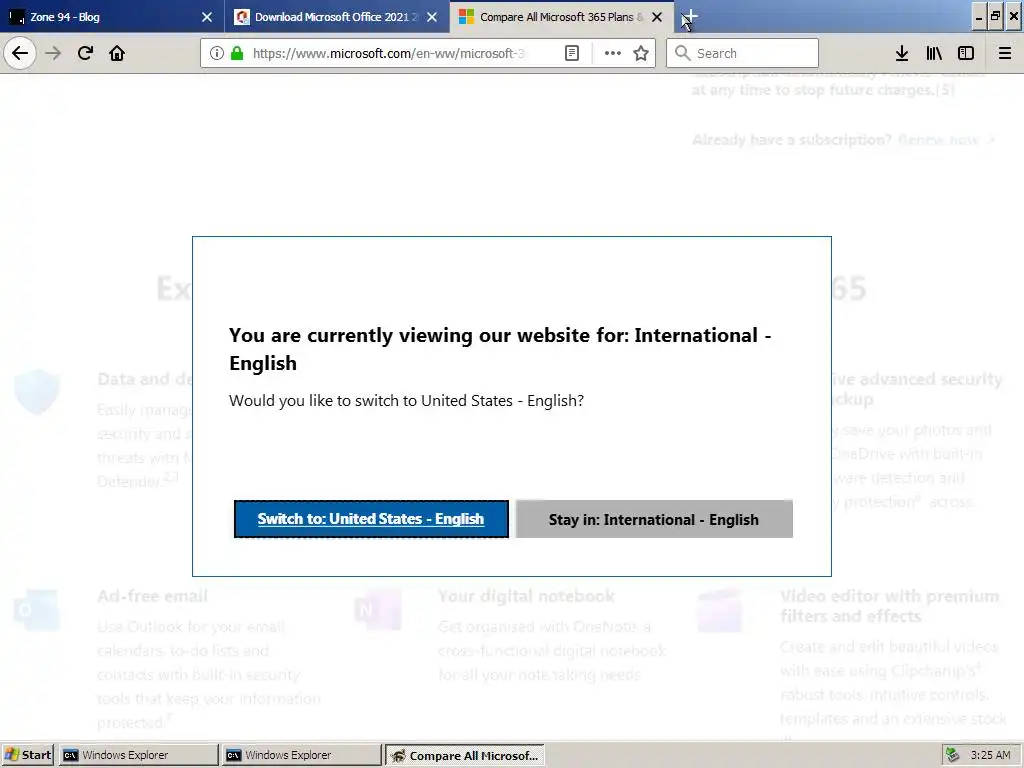Toggle reader view in address bar

pos(571,53)
